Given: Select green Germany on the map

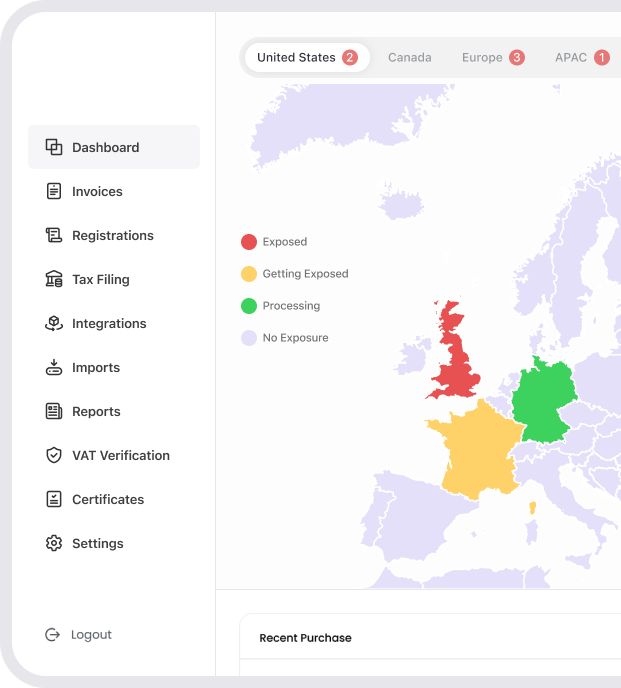Looking at the screenshot, I should coord(543,401).
